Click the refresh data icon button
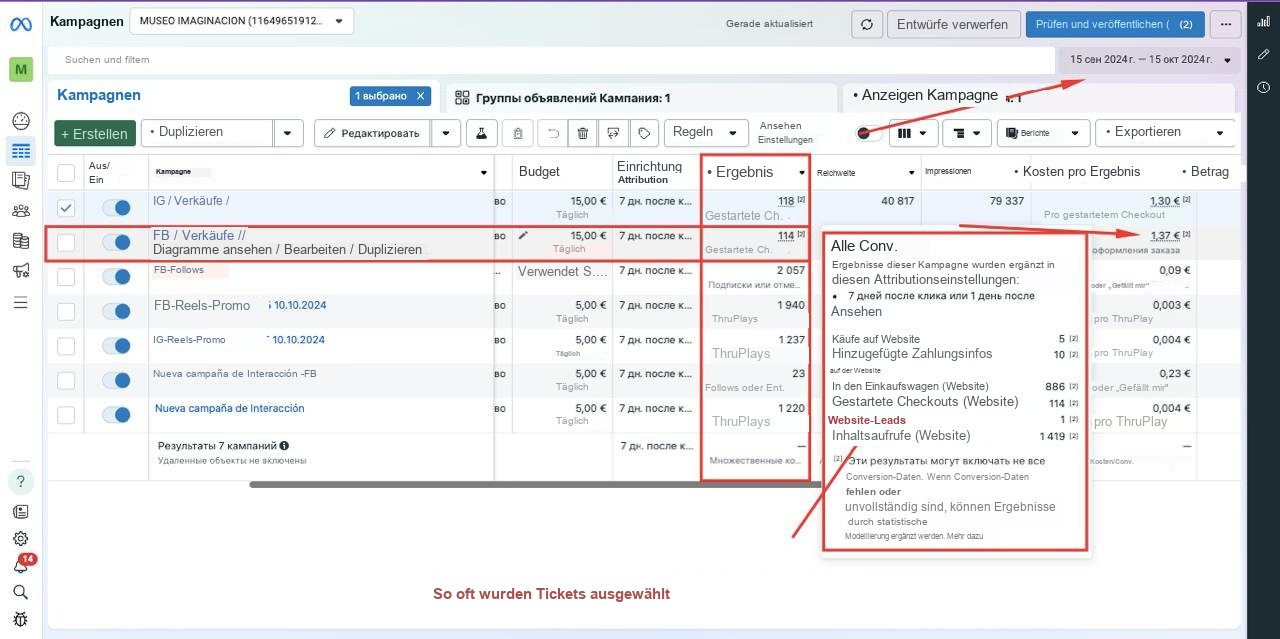Screen dimensions: 1280x639 866,24
